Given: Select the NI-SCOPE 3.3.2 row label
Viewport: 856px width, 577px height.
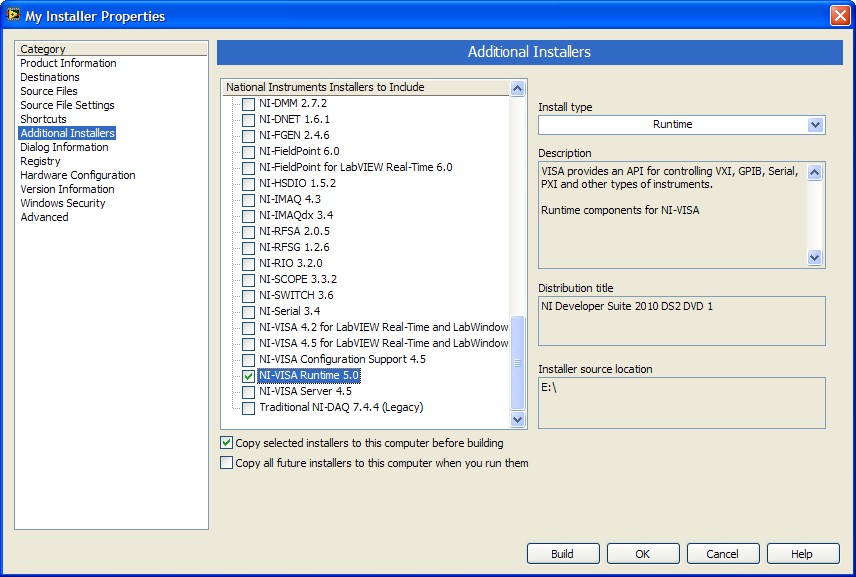Looking at the screenshot, I should [x=298, y=279].
